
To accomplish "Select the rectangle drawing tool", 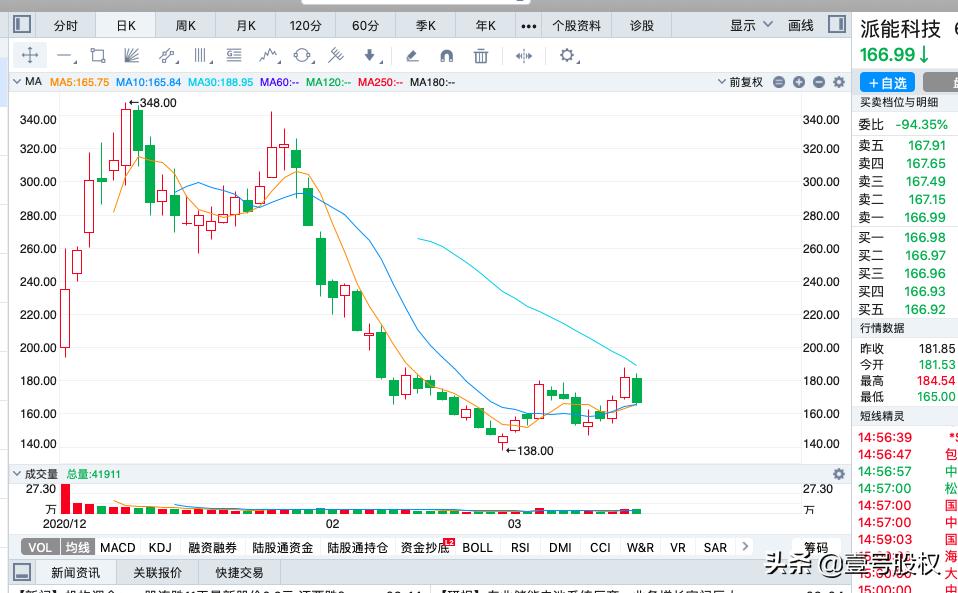I will click(x=97, y=55).
